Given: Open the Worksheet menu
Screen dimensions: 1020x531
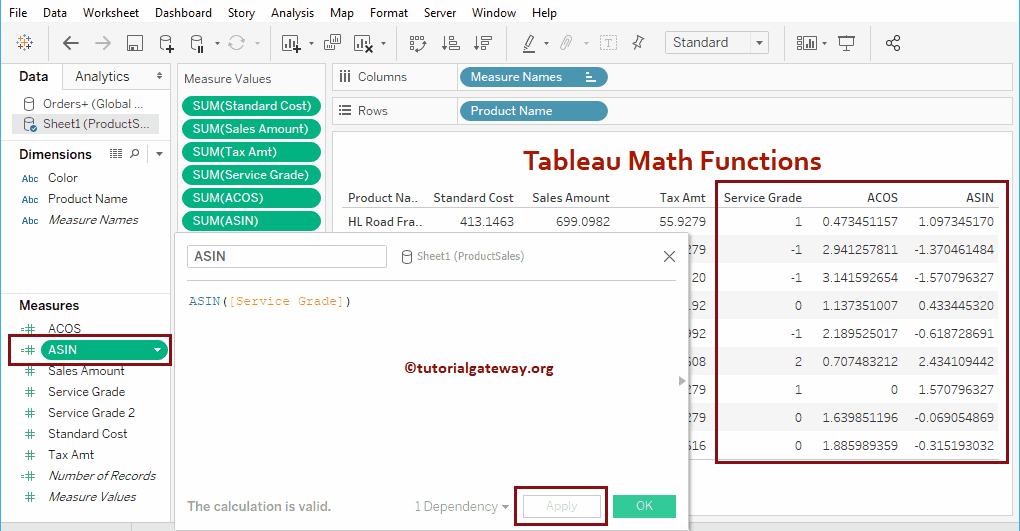Looking at the screenshot, I should tap(111, 13).
